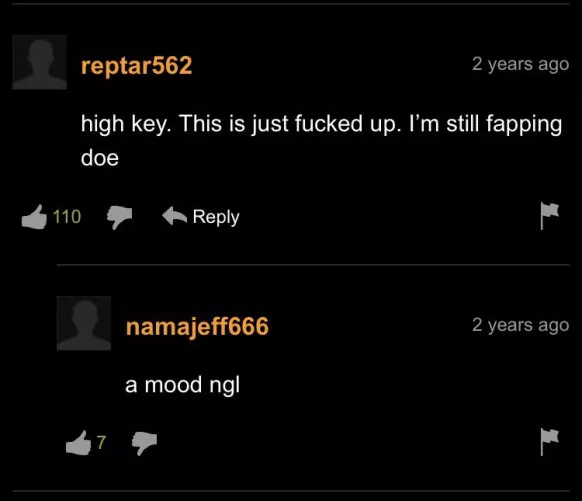Click the divider line between the two comments
This screenshot has width=582, height=501.
tap(313, 265)
